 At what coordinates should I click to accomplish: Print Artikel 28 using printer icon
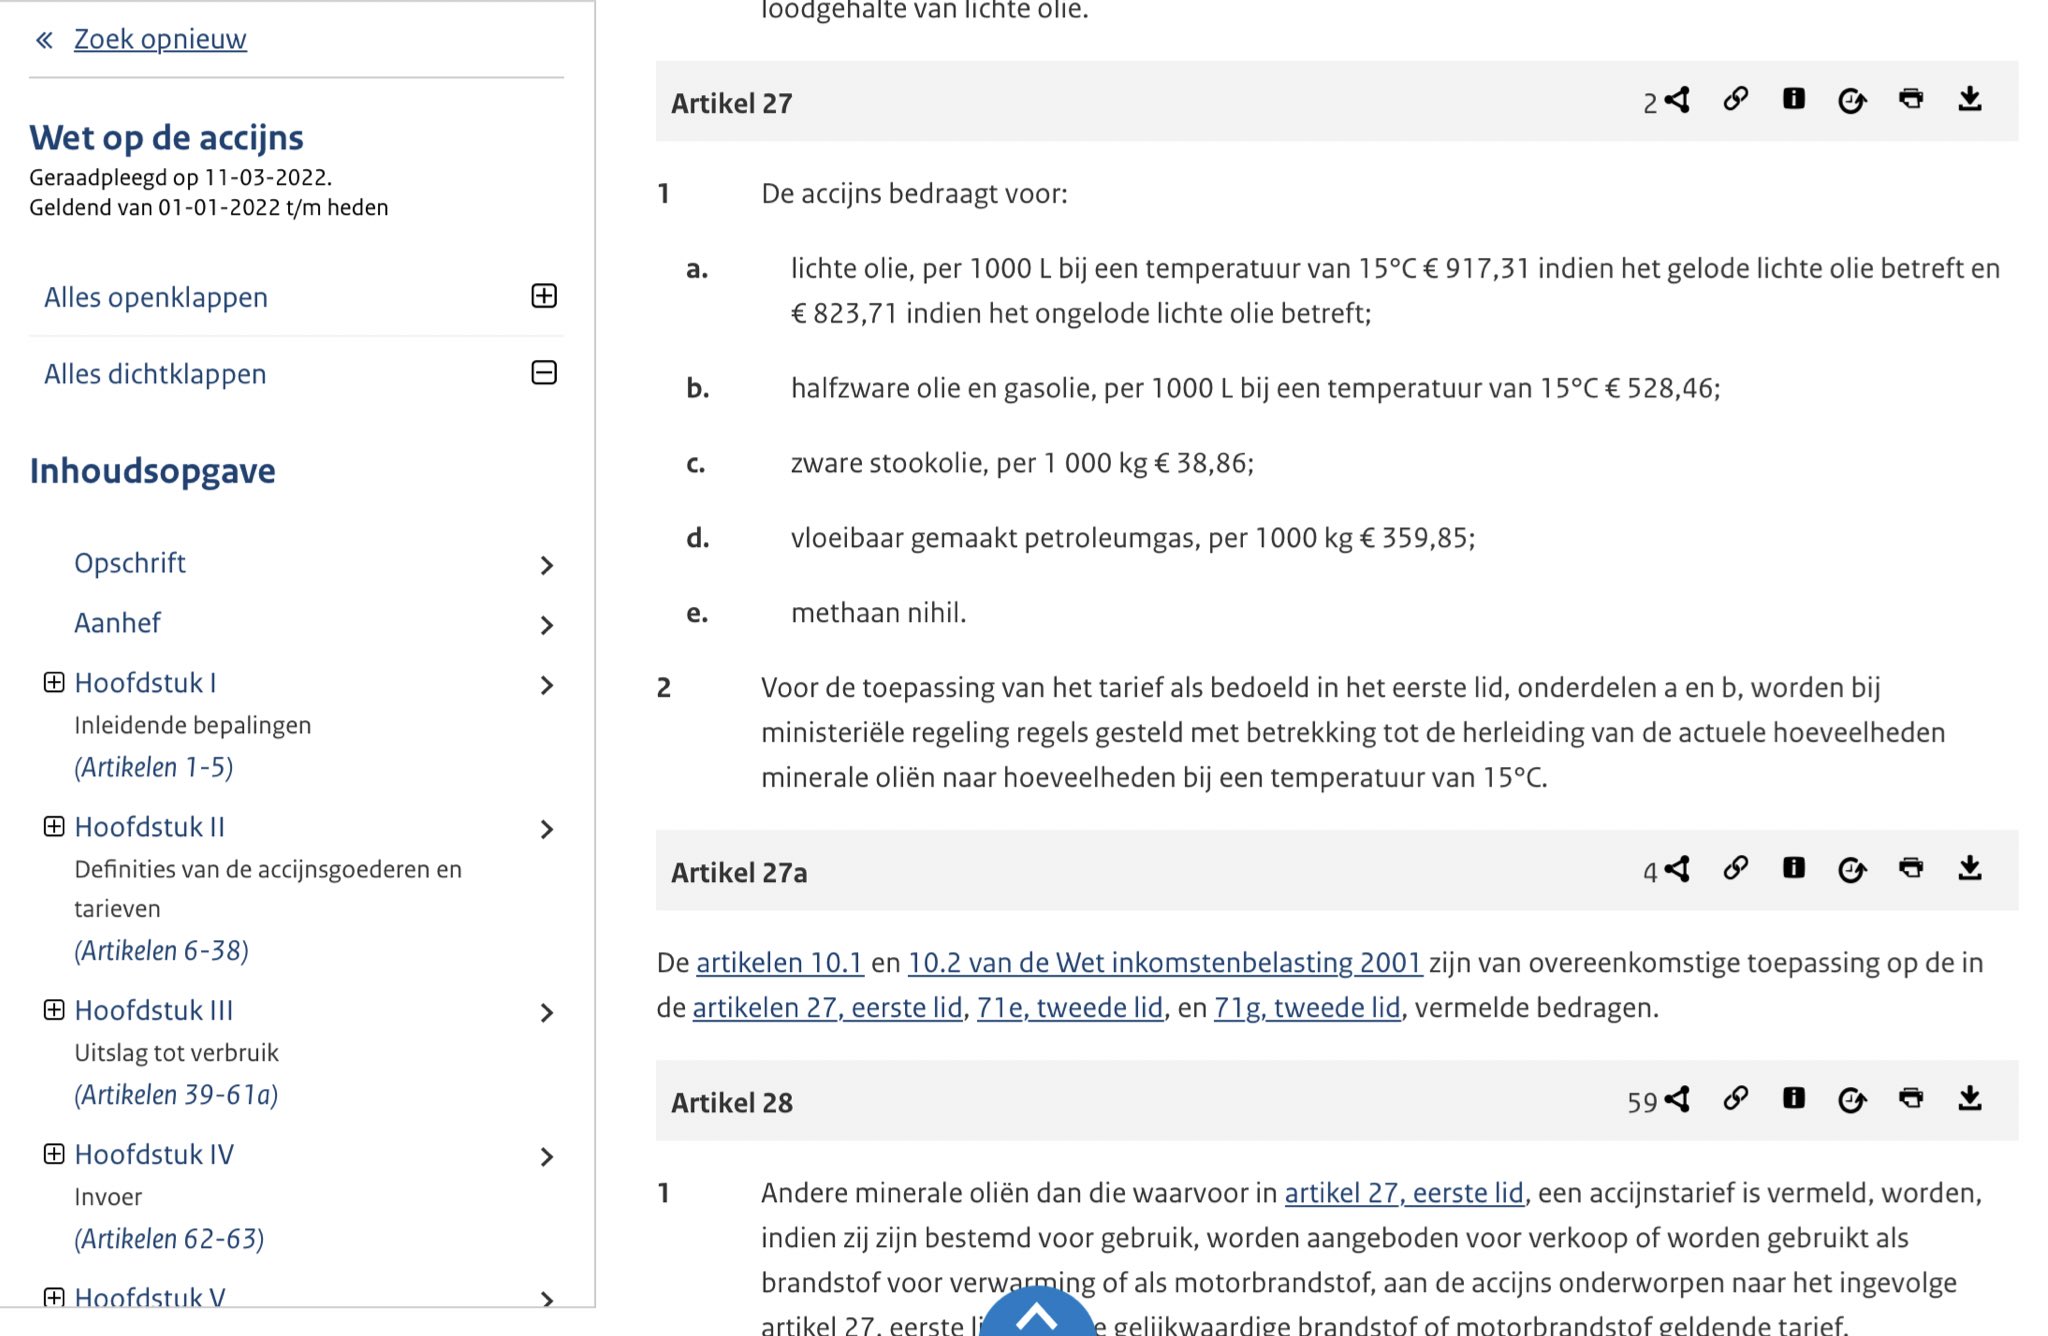point(1910,1098)
